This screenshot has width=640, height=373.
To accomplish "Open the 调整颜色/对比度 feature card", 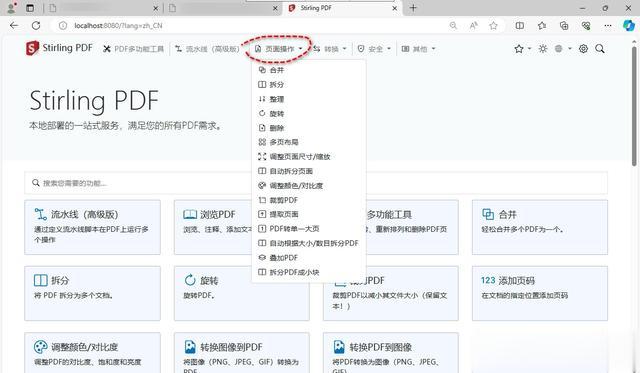I will pos(93,353).
